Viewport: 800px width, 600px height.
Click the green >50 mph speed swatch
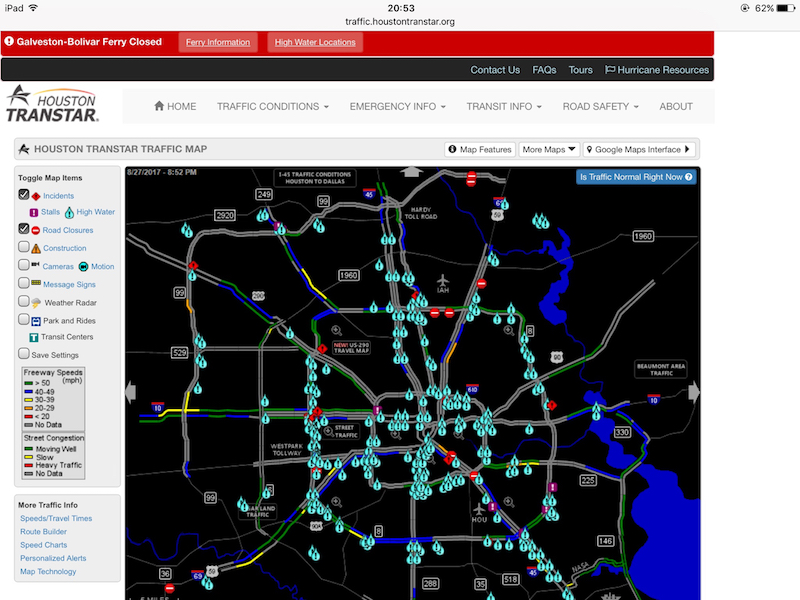(29, 383)
